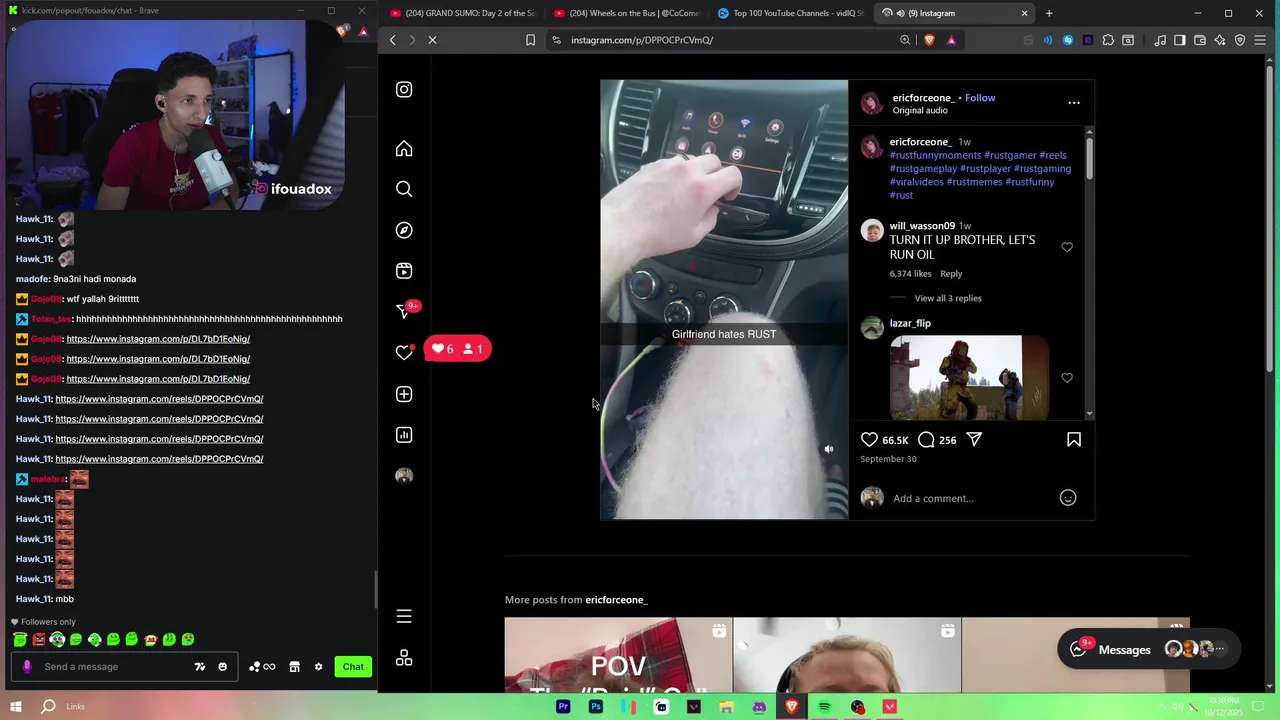Open a new browser tab
This screenshot has width=1280, height=720.
tap(1049, 13)
